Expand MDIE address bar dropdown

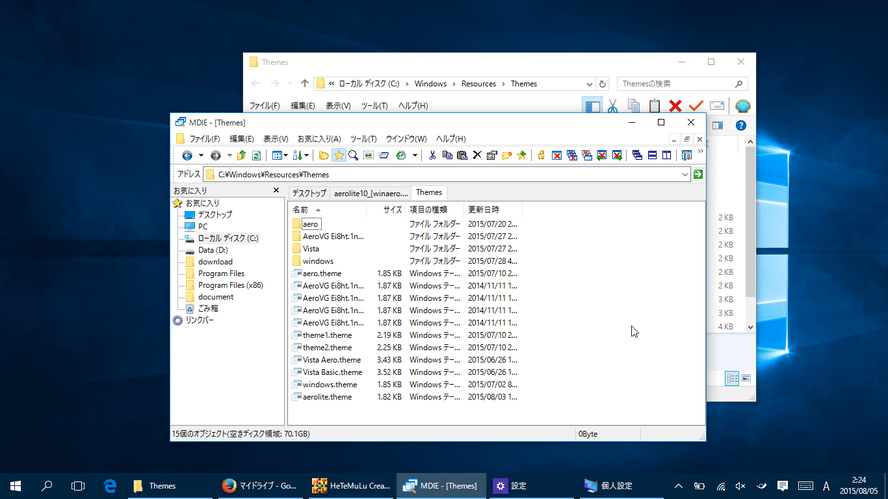[685, 174]
